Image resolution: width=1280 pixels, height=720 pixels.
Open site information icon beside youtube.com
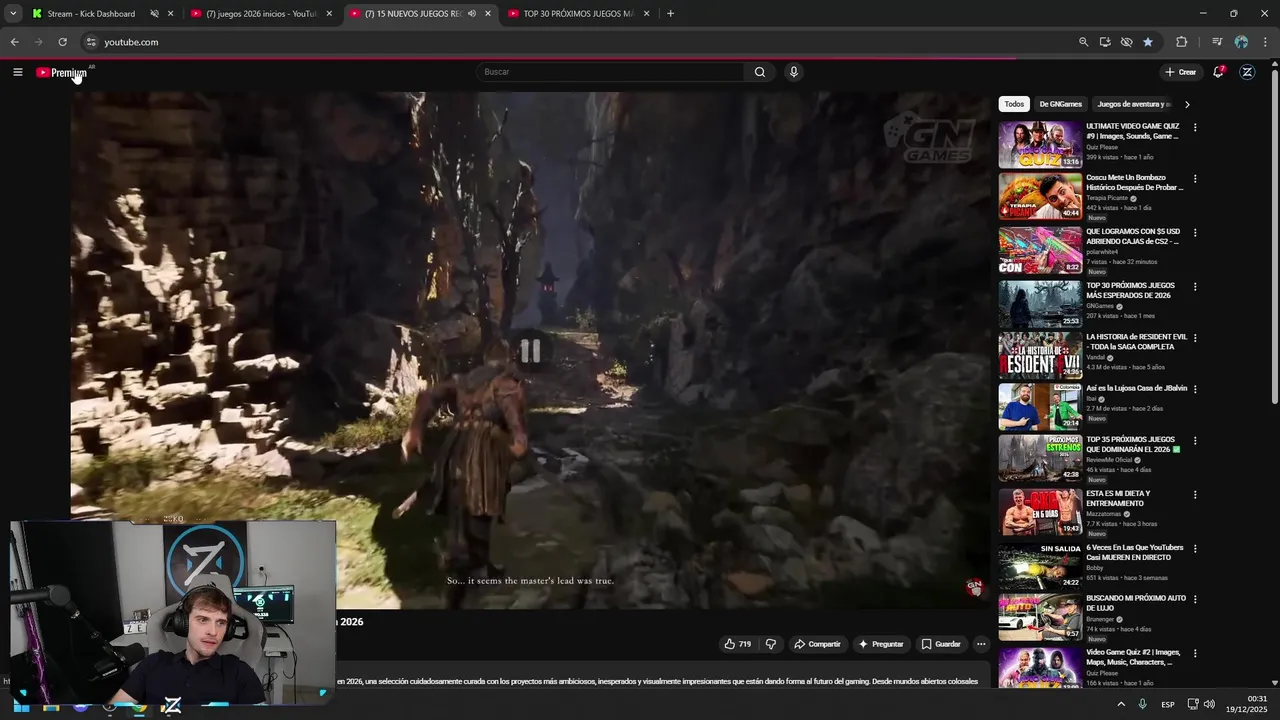coord(90,42)
